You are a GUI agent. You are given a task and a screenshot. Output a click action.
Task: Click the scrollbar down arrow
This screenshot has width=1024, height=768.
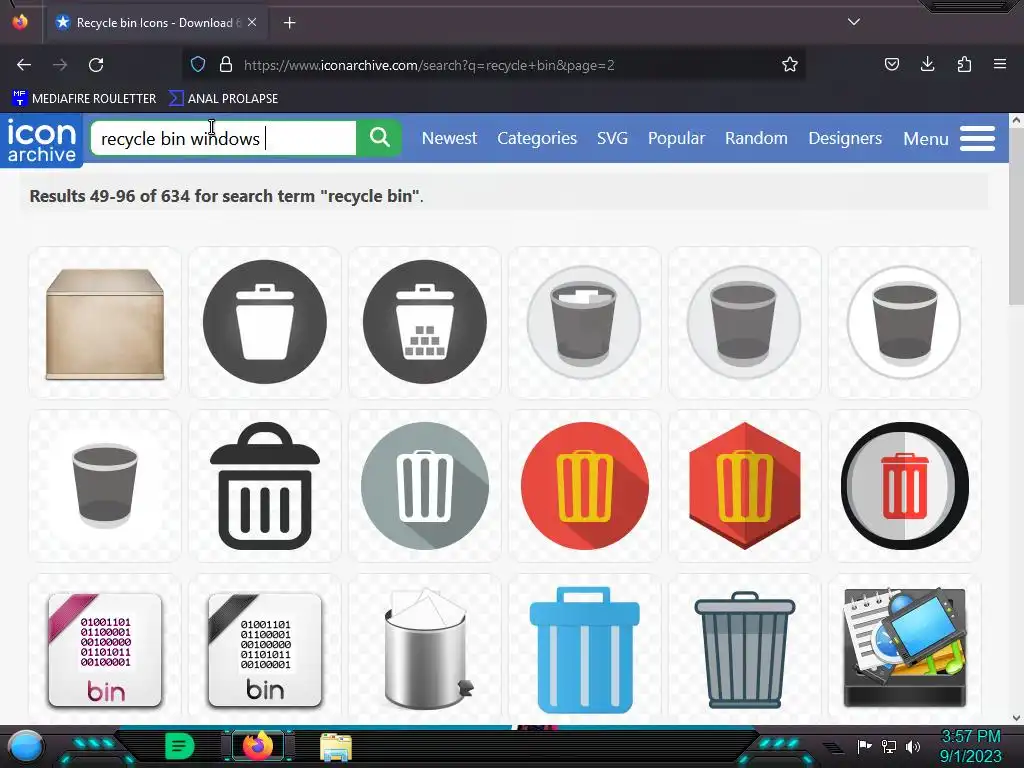click(x=1016, y=718)
